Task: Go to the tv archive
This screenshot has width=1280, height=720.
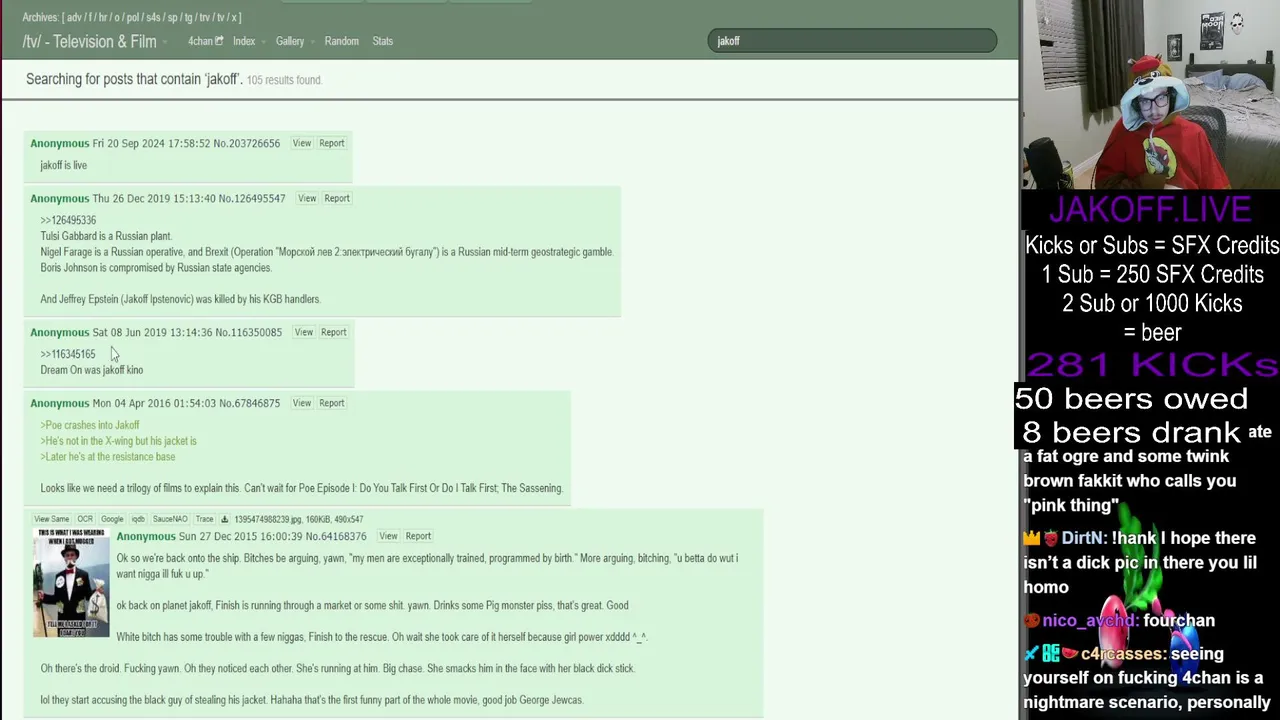Action: 221,17
